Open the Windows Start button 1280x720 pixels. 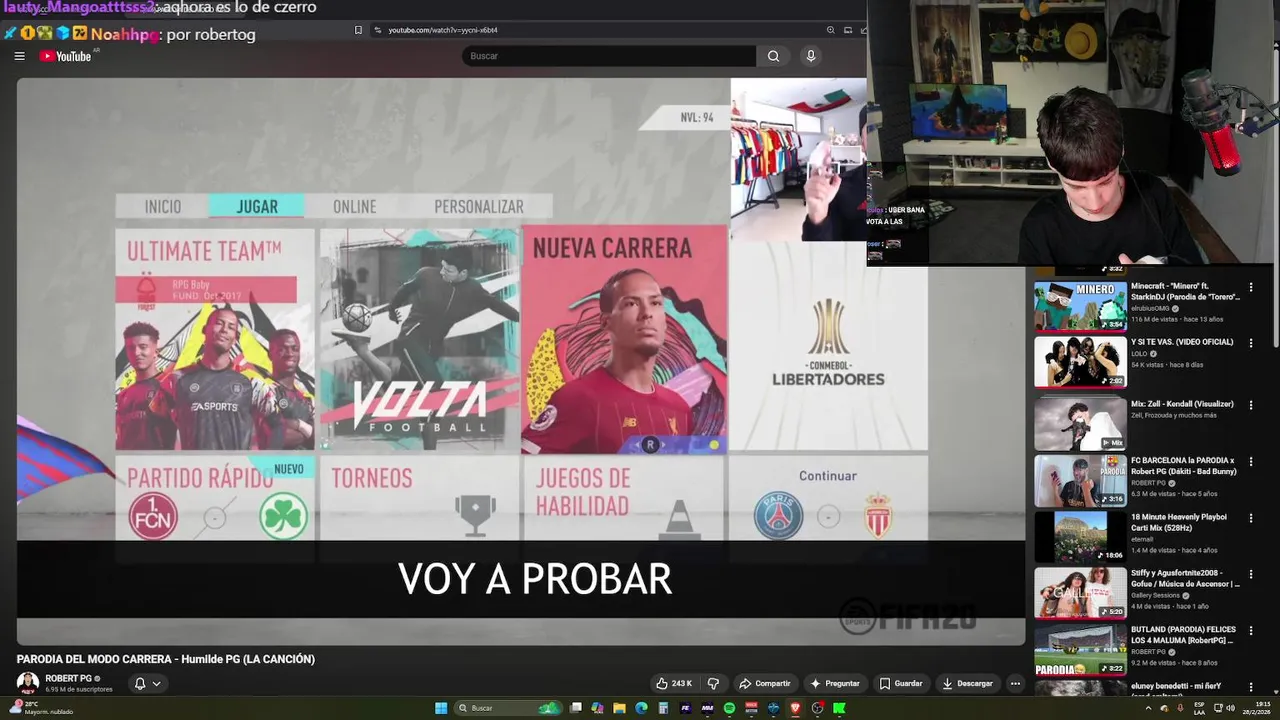click(x=440, y=708)
